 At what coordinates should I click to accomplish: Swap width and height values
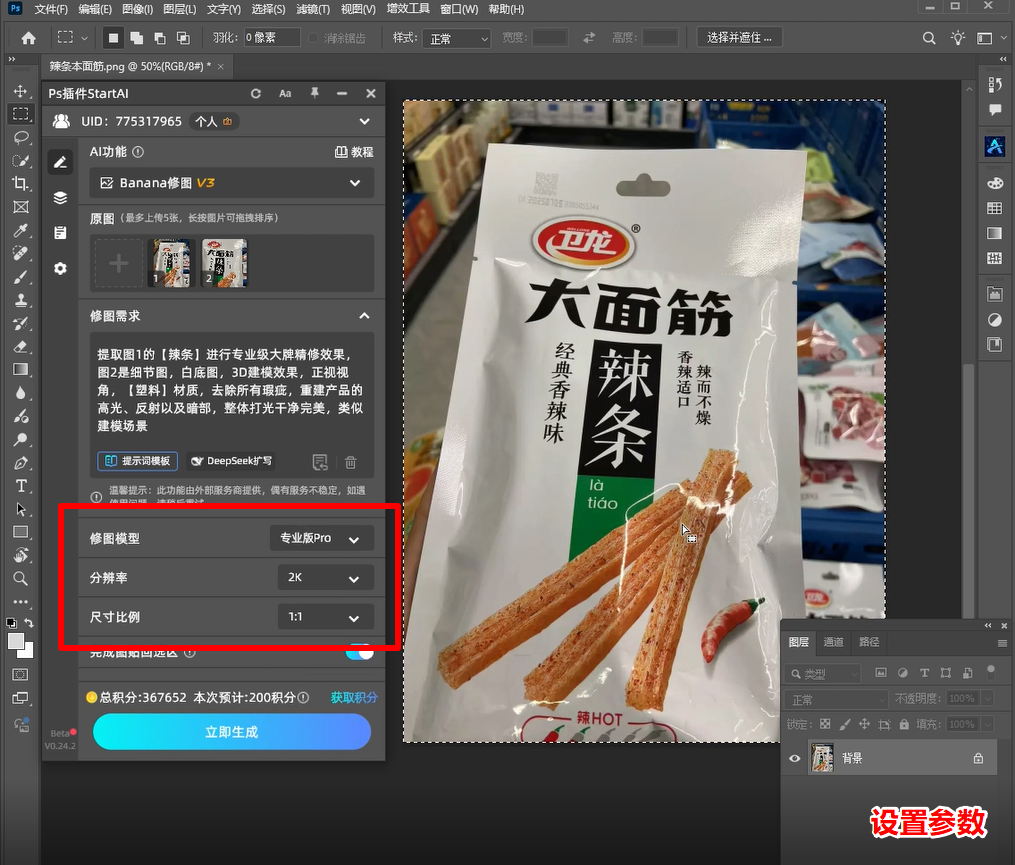pos(589,38)
